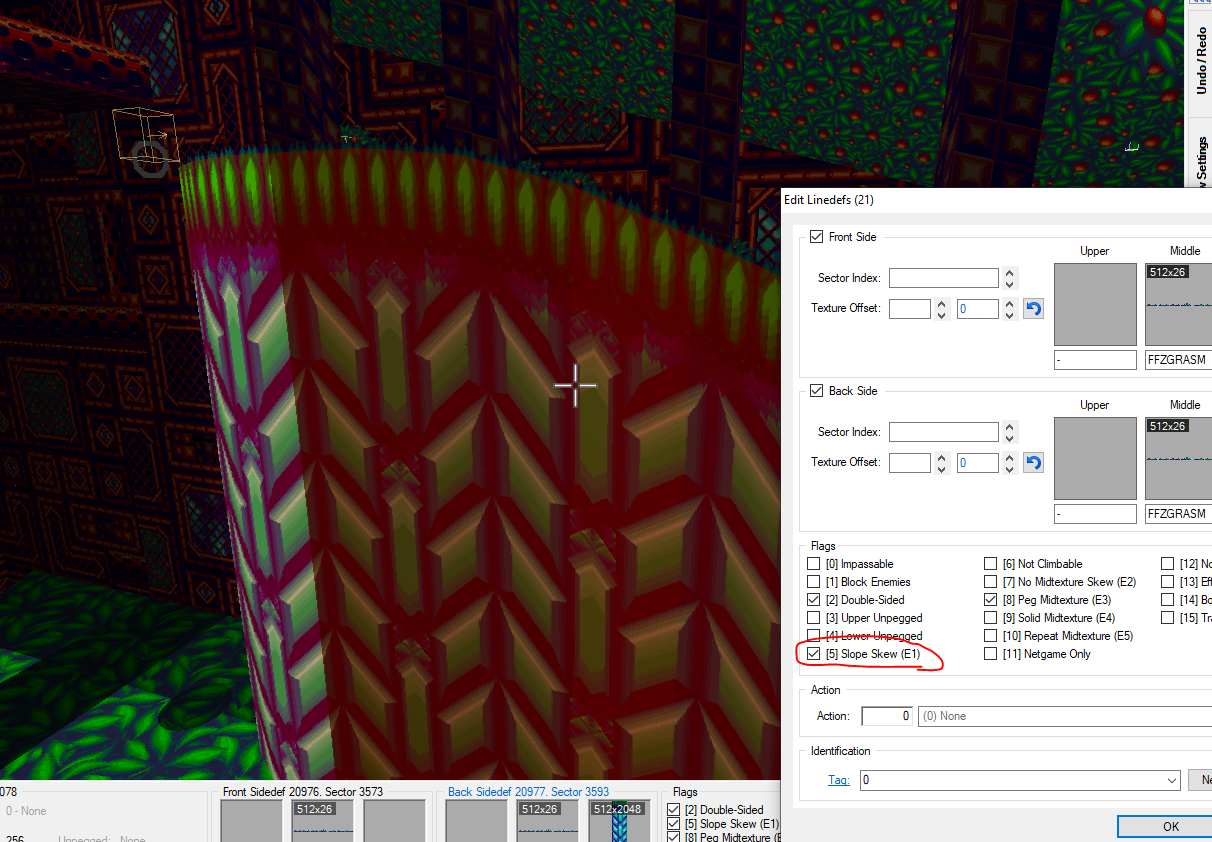Open the Undo / Redo side tab

[1201, 61]
